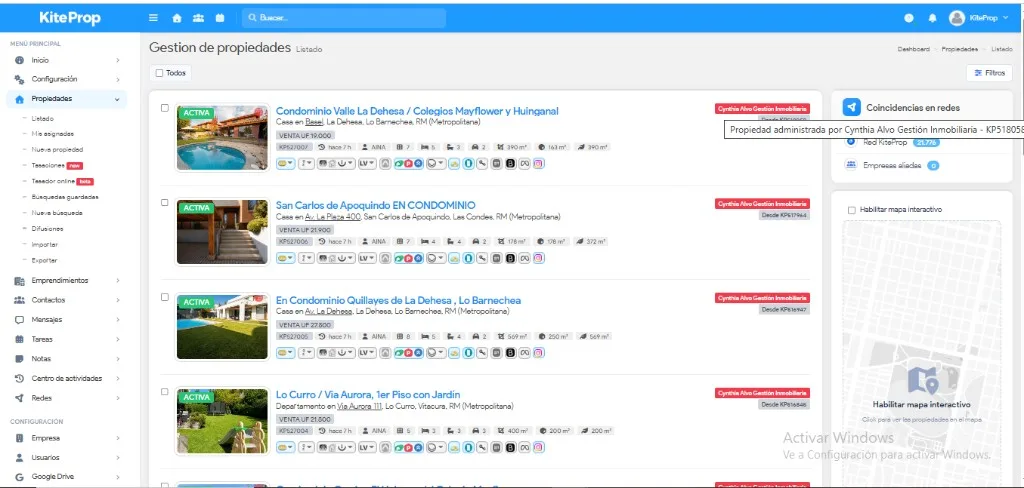1024x488 pixels.
Task: Open the lawn thumbnail of Condominio Quillayes
Action: pos(222,327)
